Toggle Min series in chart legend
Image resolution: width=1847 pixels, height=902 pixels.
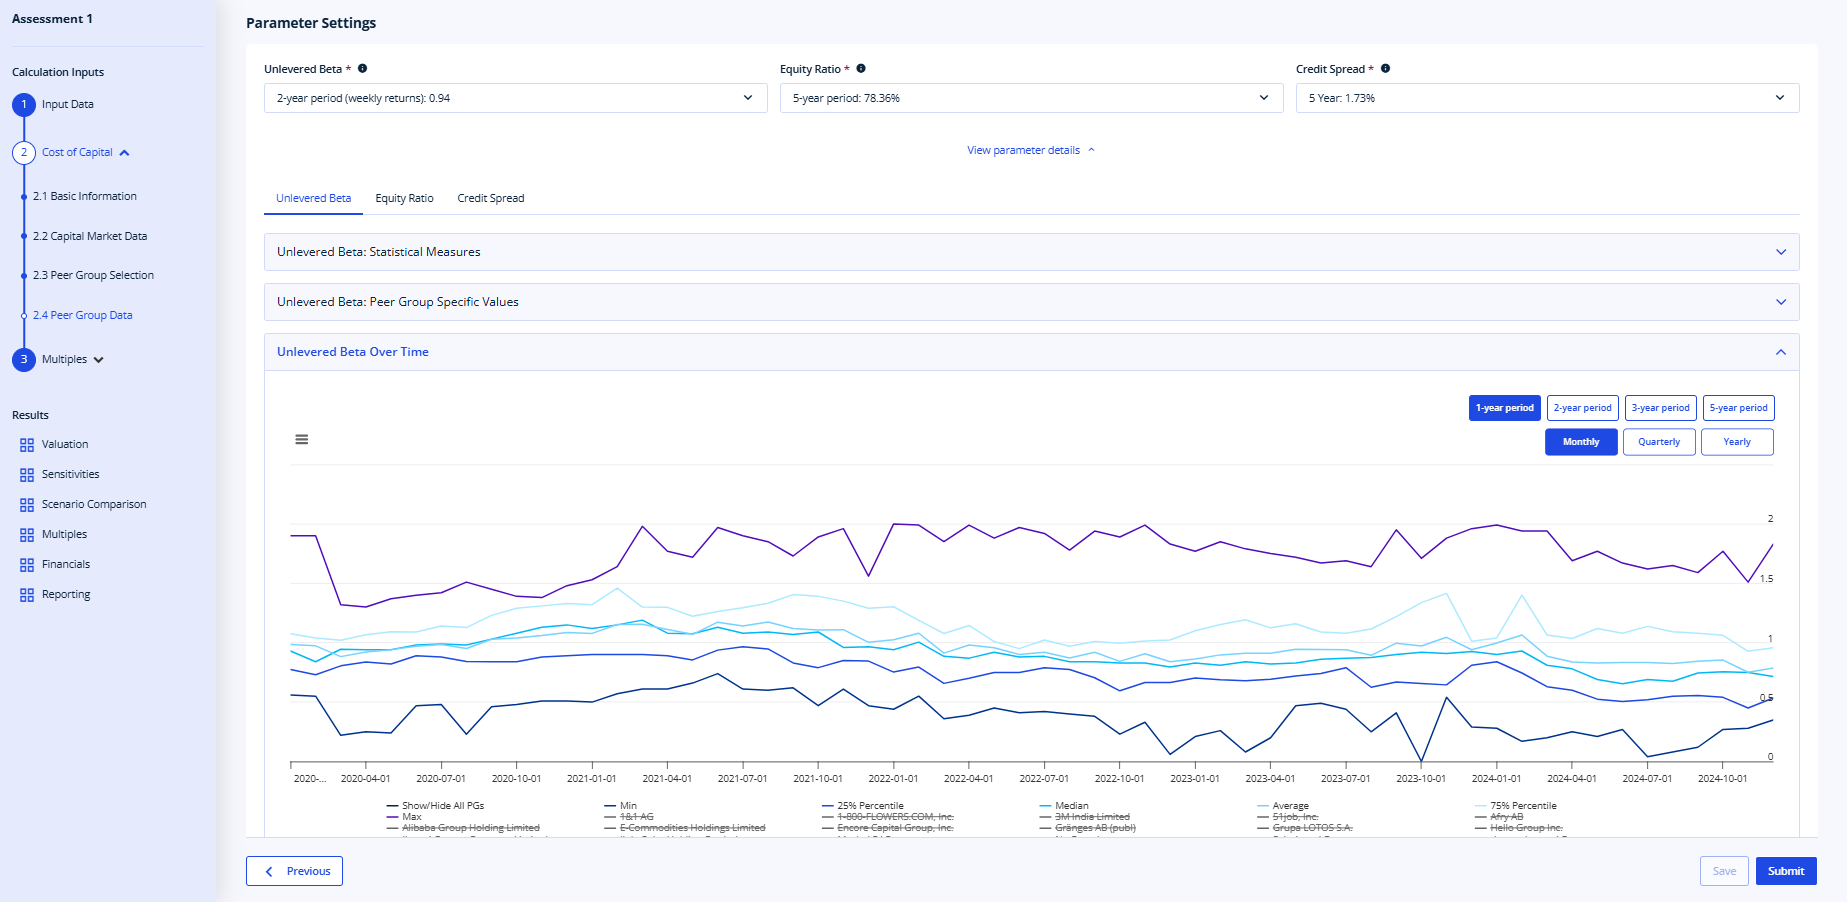(620, 805)
